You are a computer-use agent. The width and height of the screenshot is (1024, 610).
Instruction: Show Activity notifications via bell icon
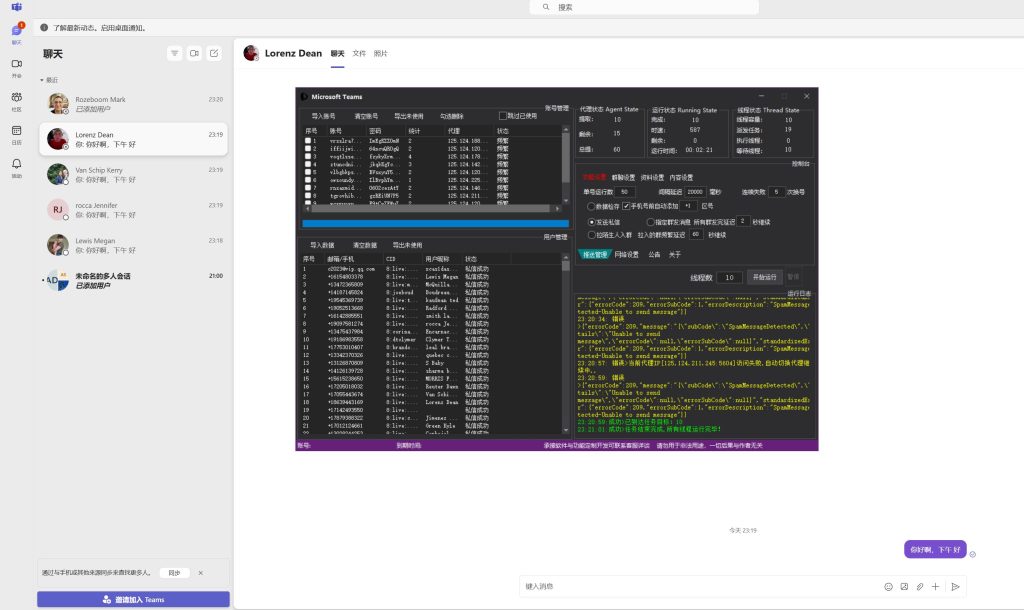16,166
